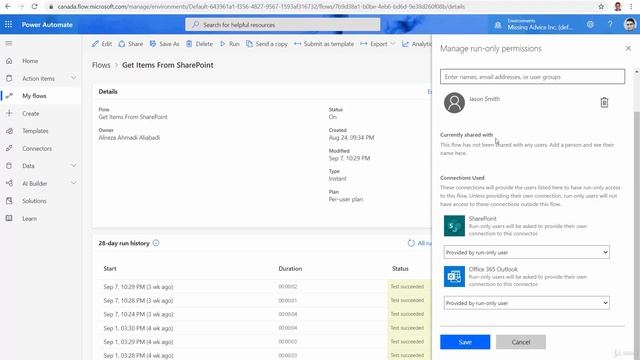Save the run-only permissions
Viewport: 640px width, 360px height.
point(465,342)
